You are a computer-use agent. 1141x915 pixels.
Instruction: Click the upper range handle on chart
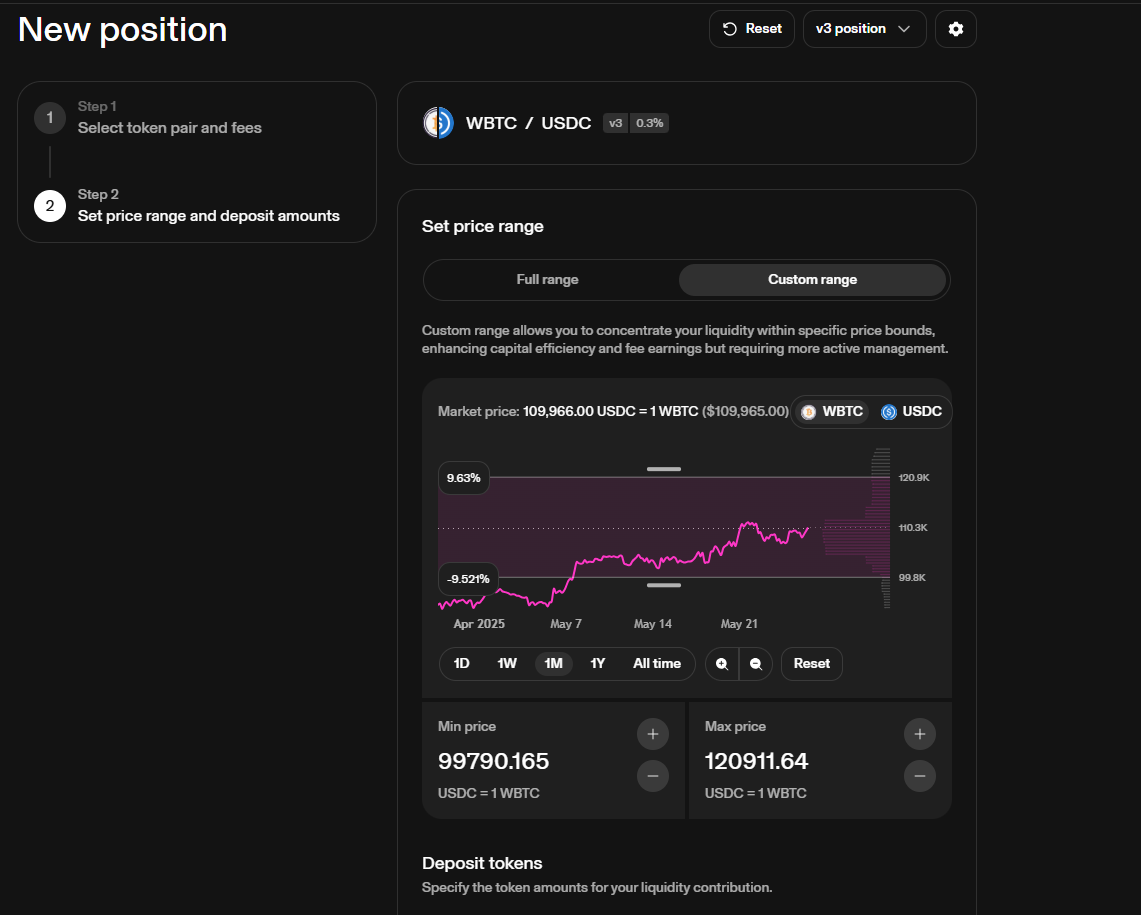pyautogui.click(x=664, y=470)
